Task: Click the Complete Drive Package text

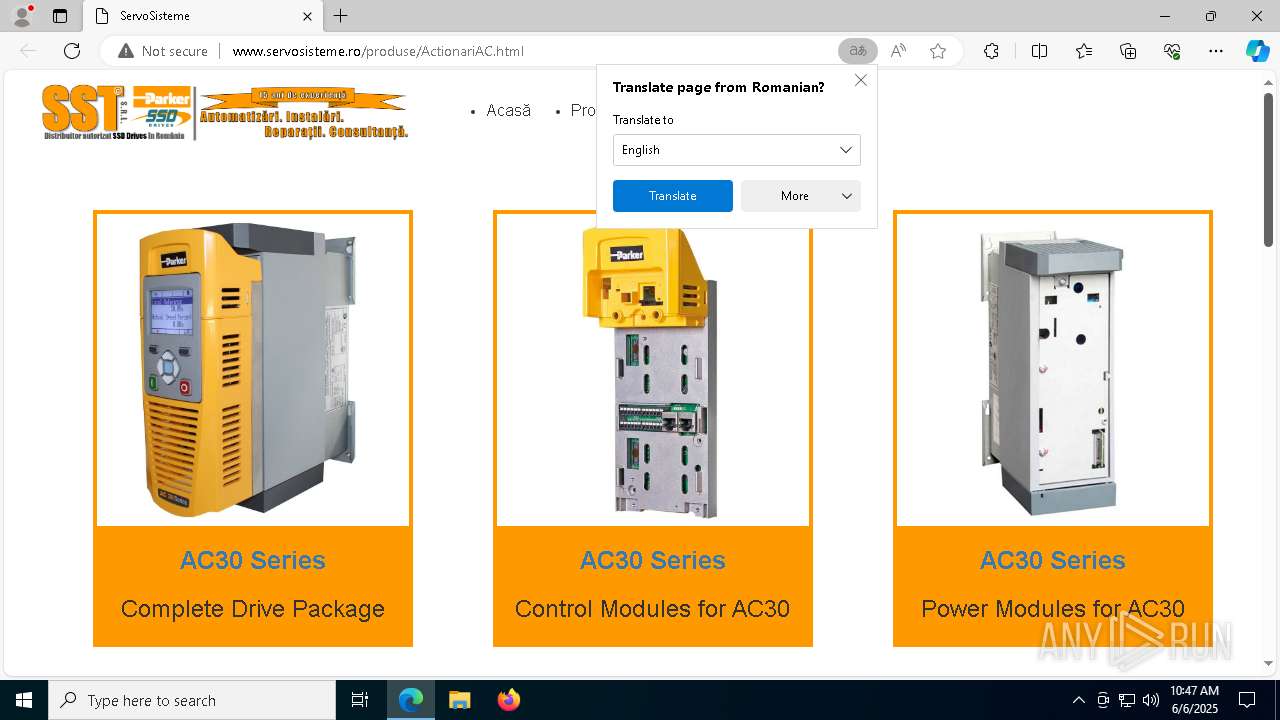Action: (253, 609)
